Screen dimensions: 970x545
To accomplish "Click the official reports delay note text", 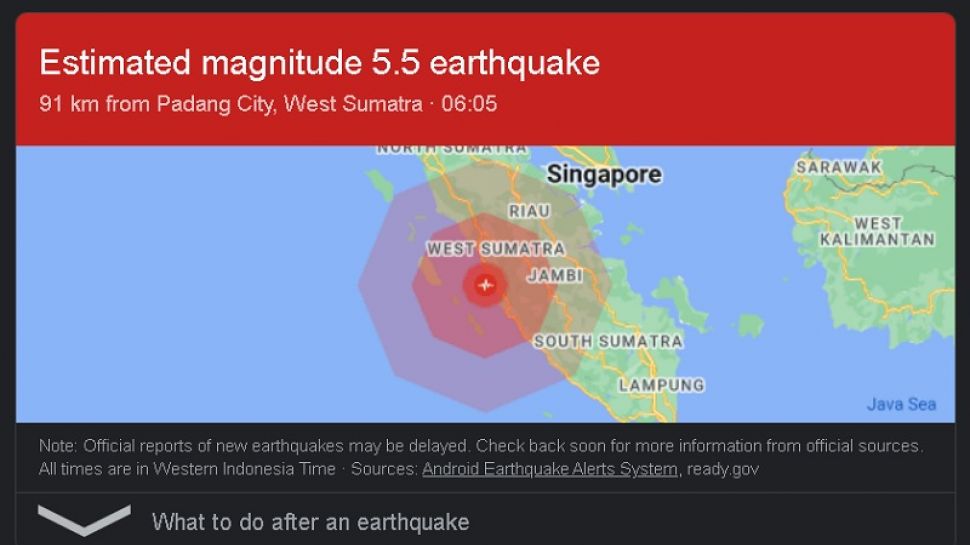I will 481,445.
